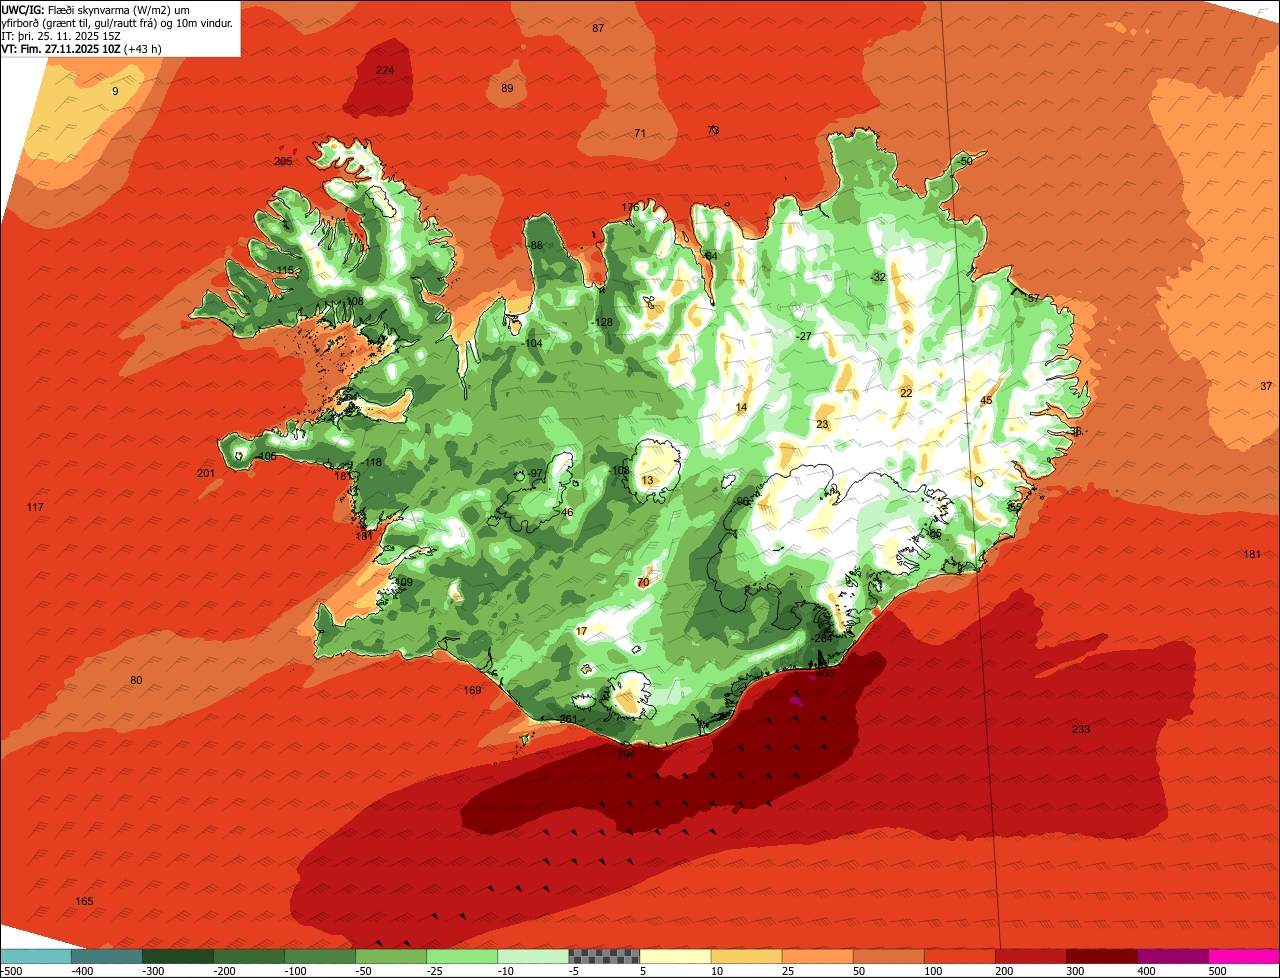Select the map value -64
The width and height of the screenshot is (1280, 978).
[709, 256]
